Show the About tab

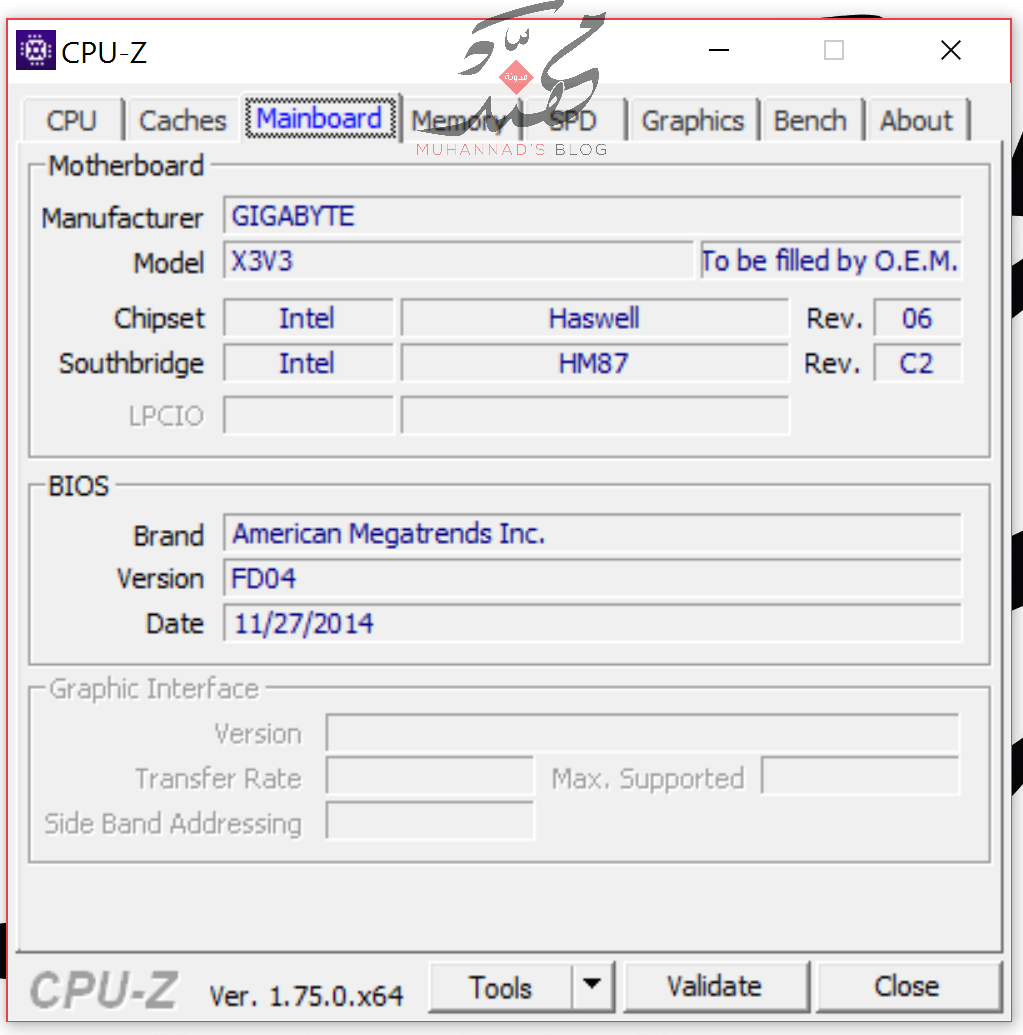[x=916, y=121]
